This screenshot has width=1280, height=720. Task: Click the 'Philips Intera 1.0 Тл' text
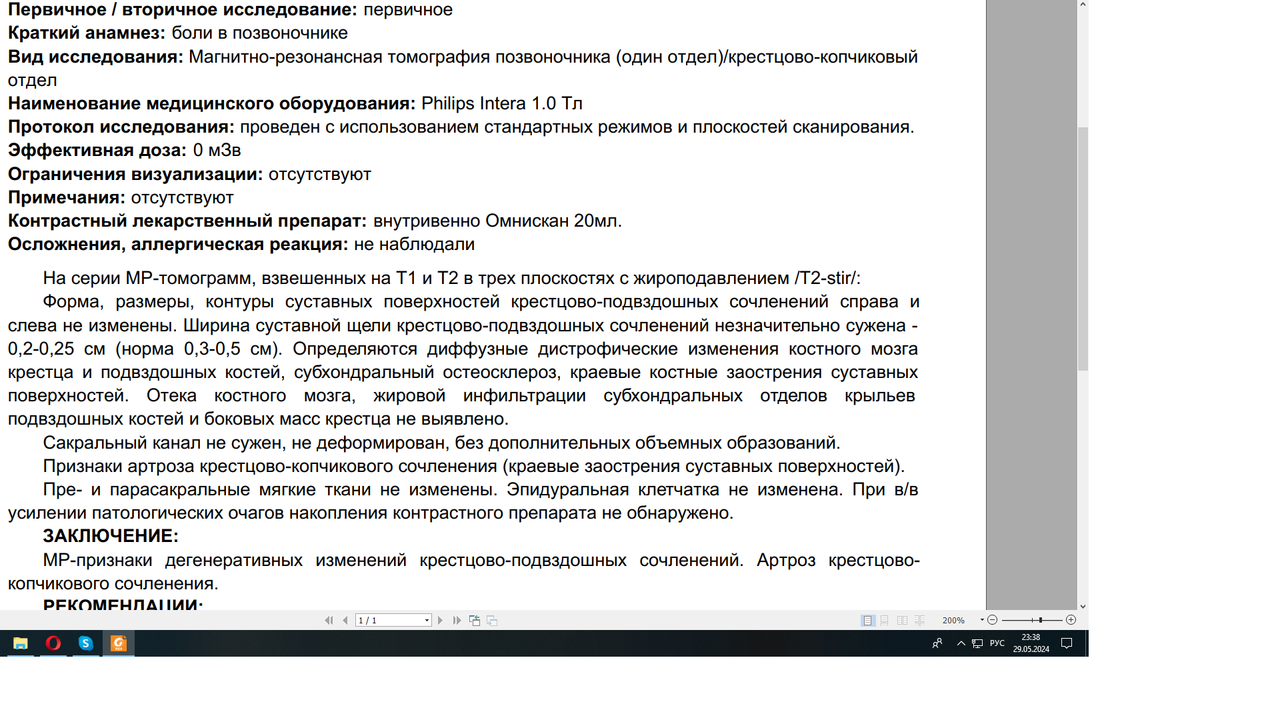pos(502,103)
